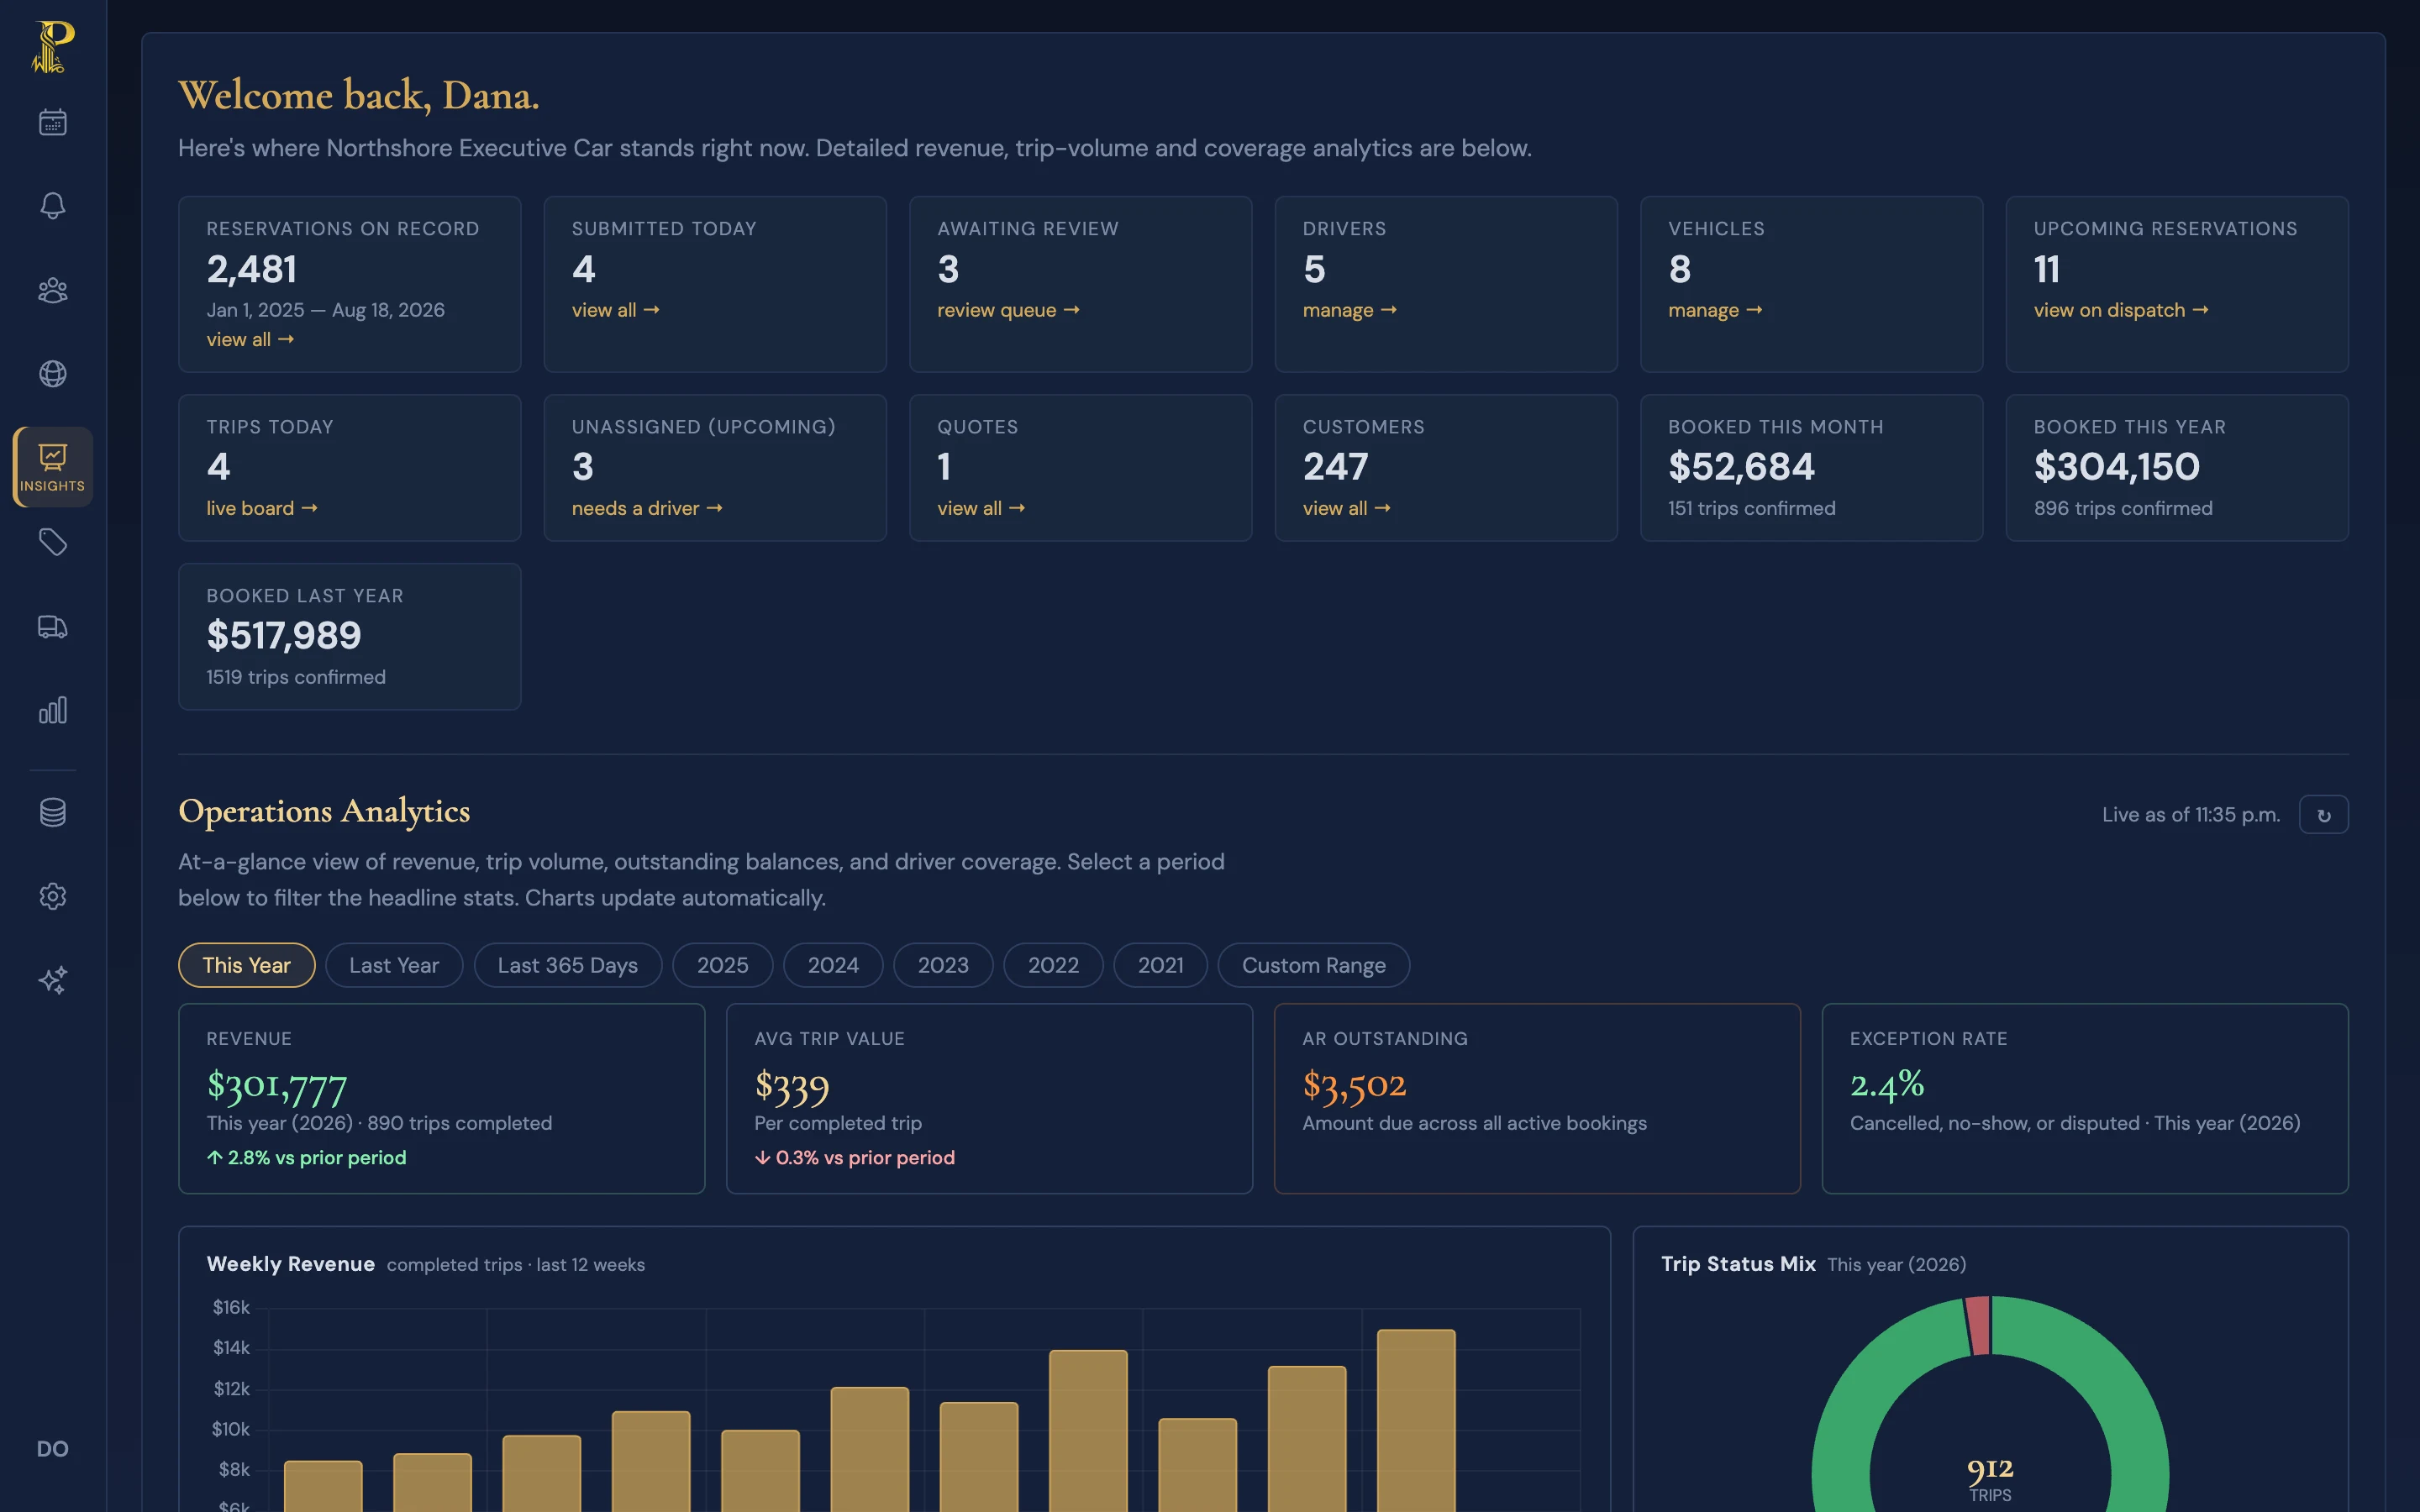Open the bar chart icon in the sidebar
Screen dimensions: 2420x1512
pyautogui.click(x=53, y=710)
